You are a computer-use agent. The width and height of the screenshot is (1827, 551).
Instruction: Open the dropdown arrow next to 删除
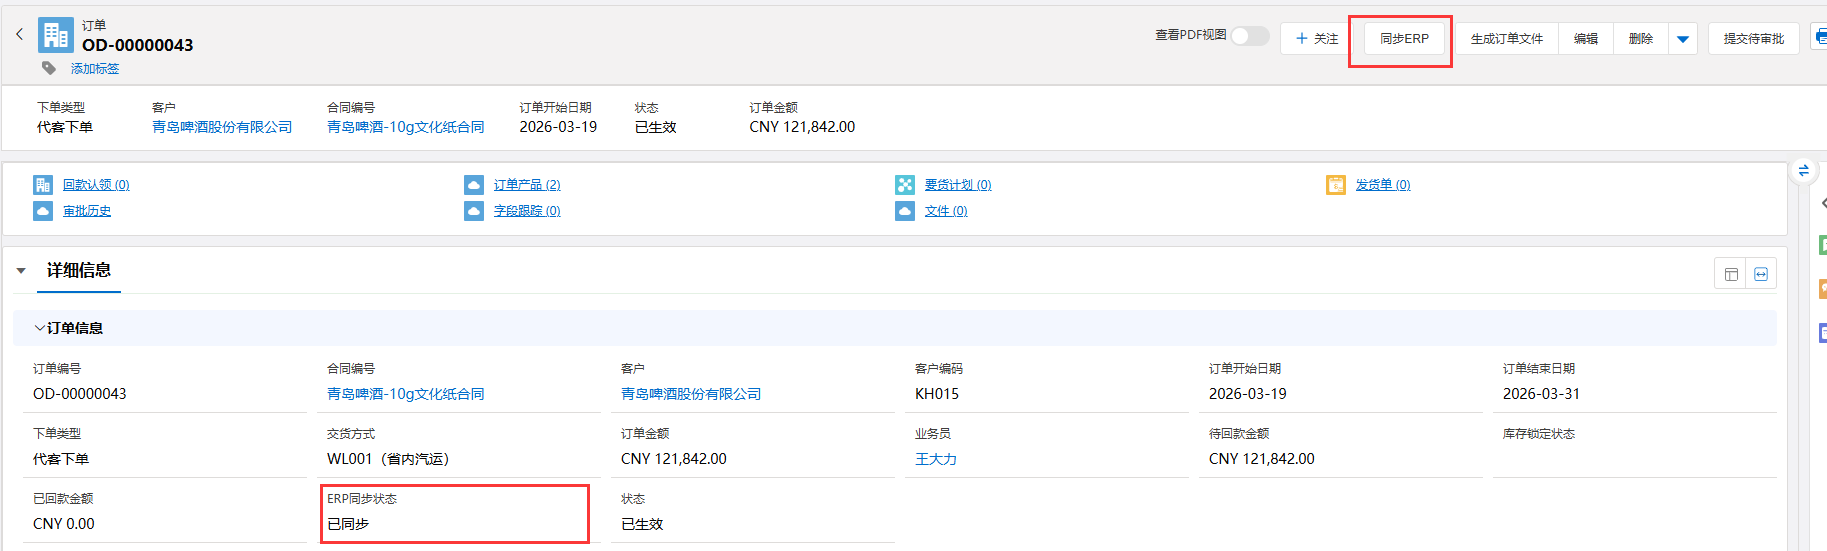pyautogui.click(x=1683, y=39)
